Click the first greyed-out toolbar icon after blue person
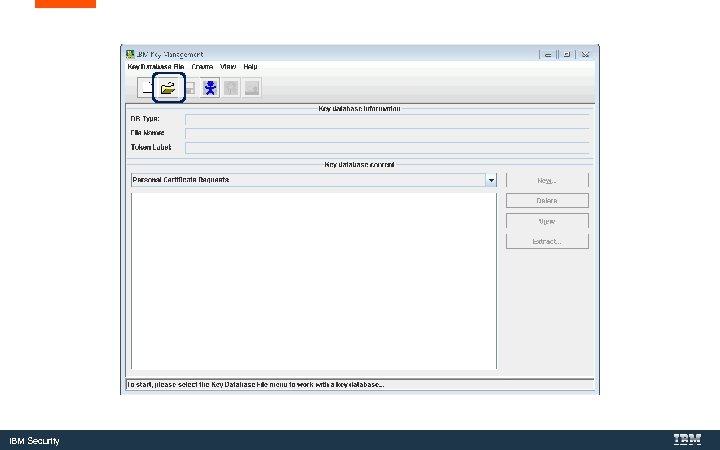720x450 pixels. click(231, 87)
